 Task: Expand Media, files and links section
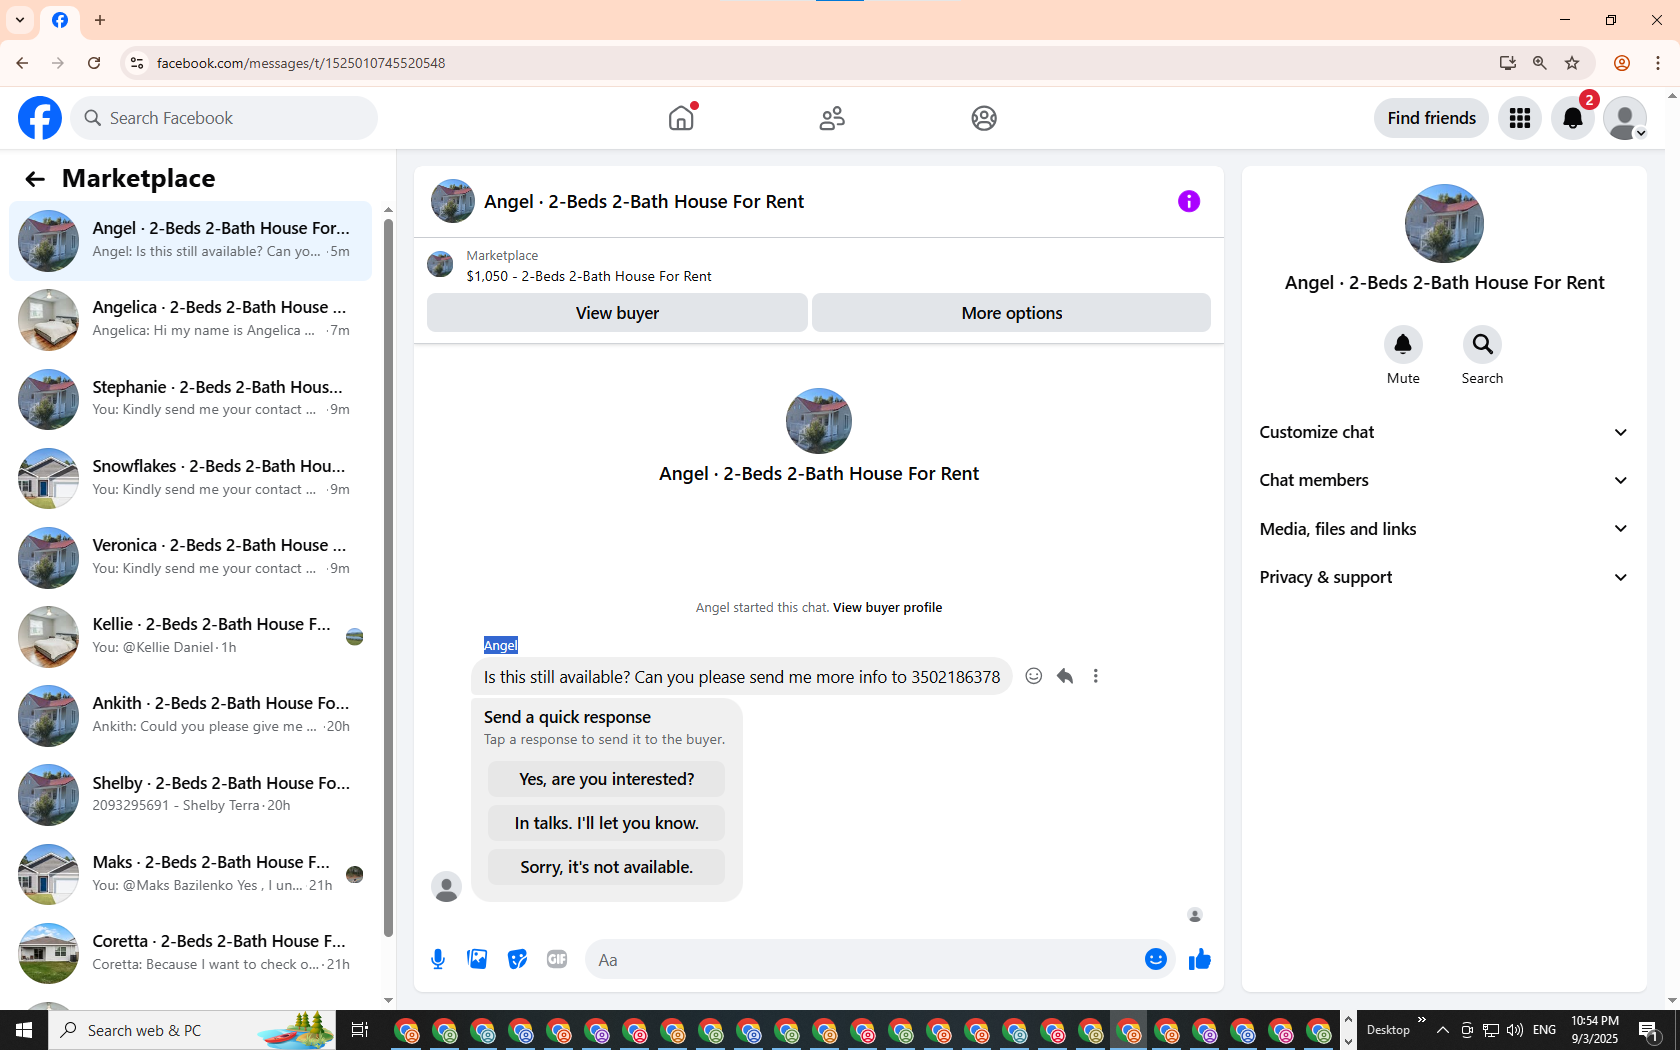[1444, 529]
